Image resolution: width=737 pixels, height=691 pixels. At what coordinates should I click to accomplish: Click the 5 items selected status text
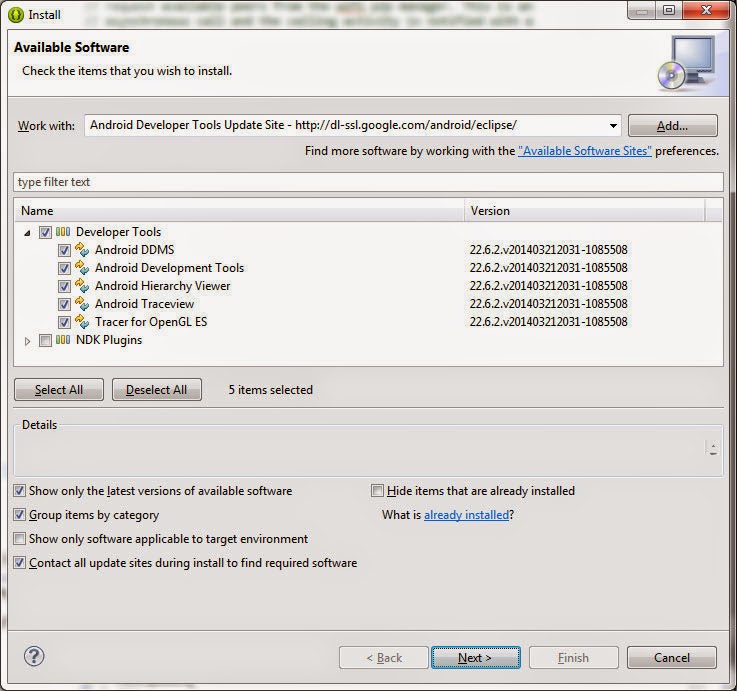pos(271,390)
